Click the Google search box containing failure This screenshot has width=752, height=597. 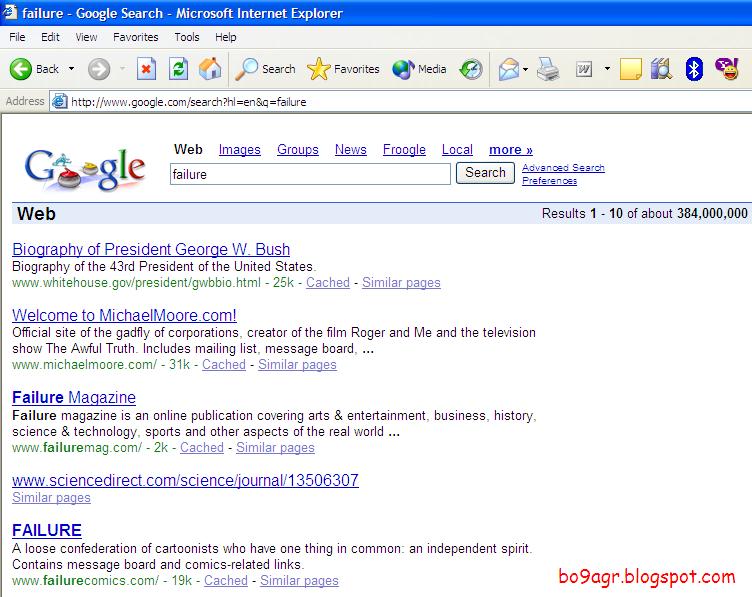point(310,174)
